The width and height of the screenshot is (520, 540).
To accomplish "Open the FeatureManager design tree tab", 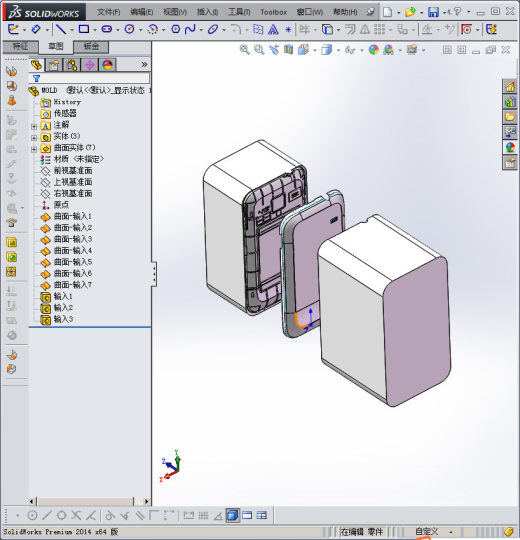I will point(36,65).
